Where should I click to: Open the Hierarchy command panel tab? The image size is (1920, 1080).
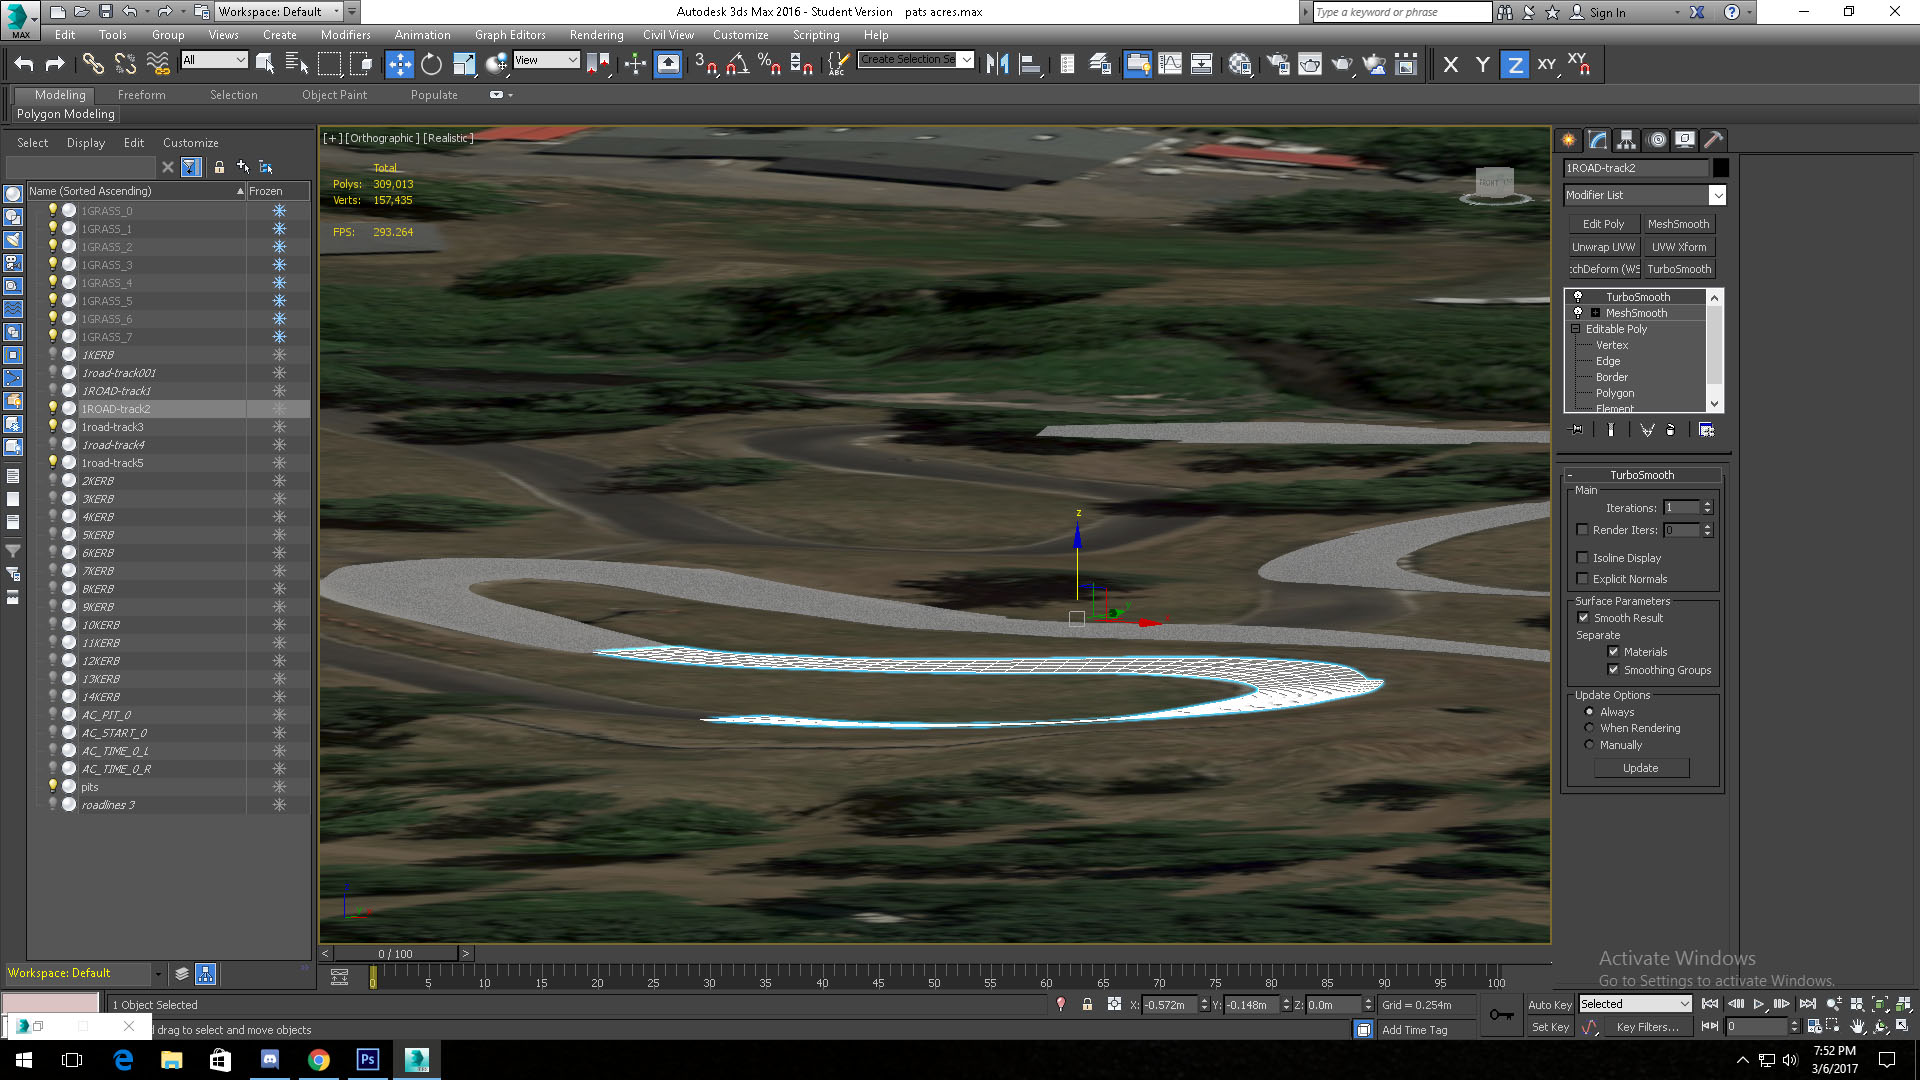[x=1627, y=140]
